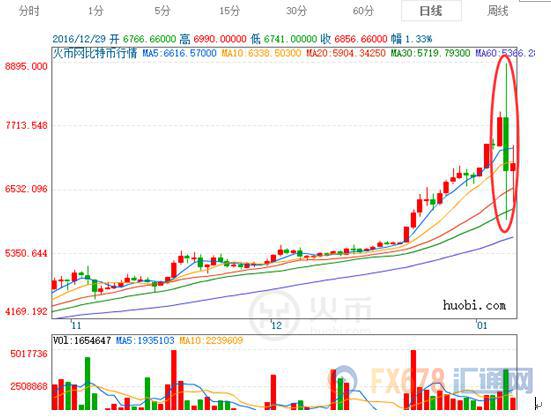The width and height of the screenshot is (551, 417).
Task: Click the VOL:1654647 volume label
Action: 82,340
